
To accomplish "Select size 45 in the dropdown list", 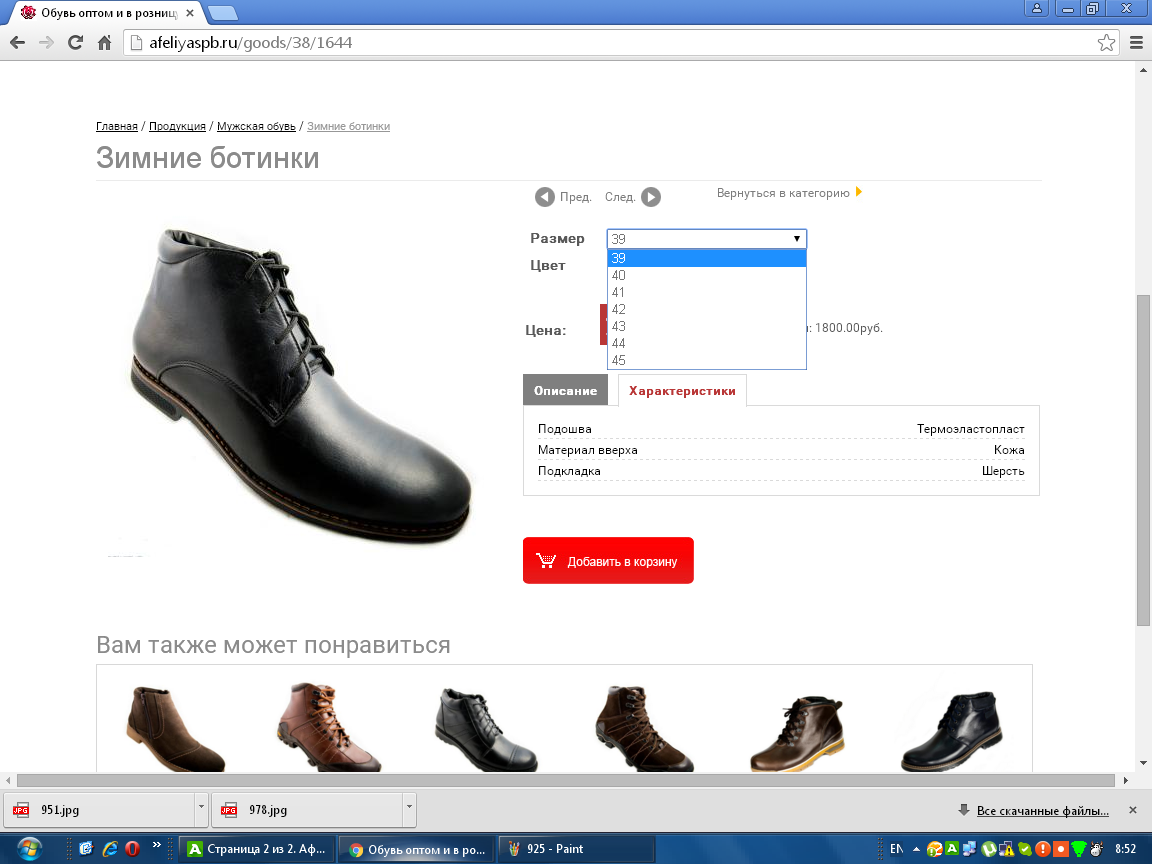I will [707, 360].
